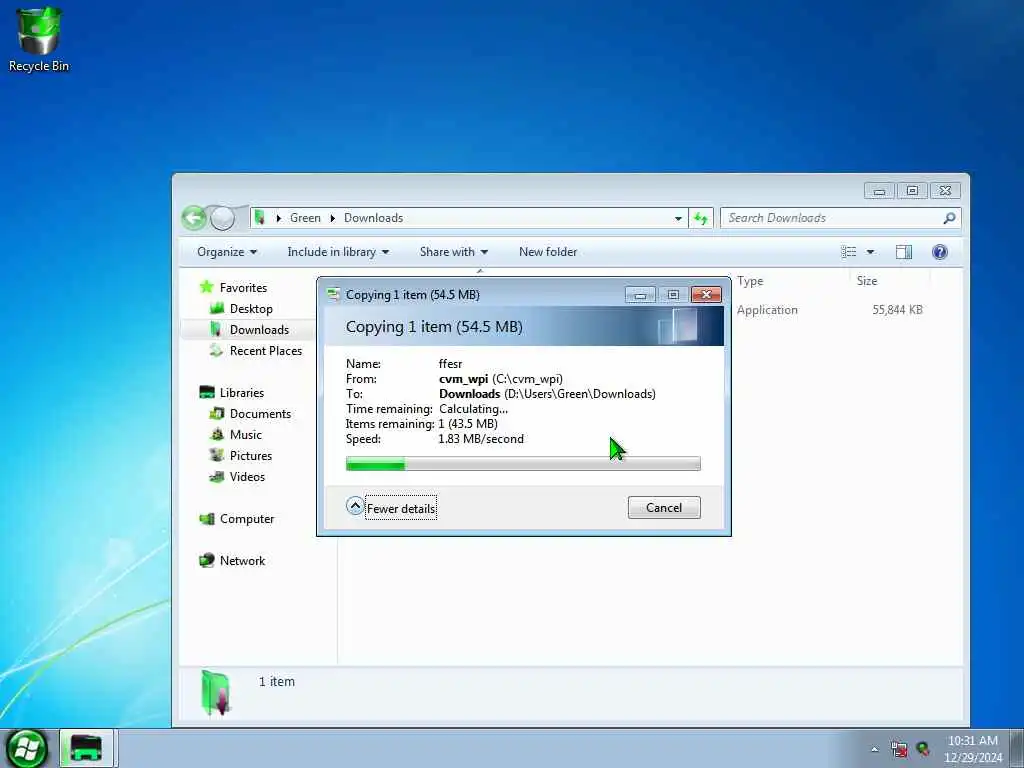Maximize the Downloads Explorer window
Viewport: 1024px width, 768px height.
pos(912,191)
